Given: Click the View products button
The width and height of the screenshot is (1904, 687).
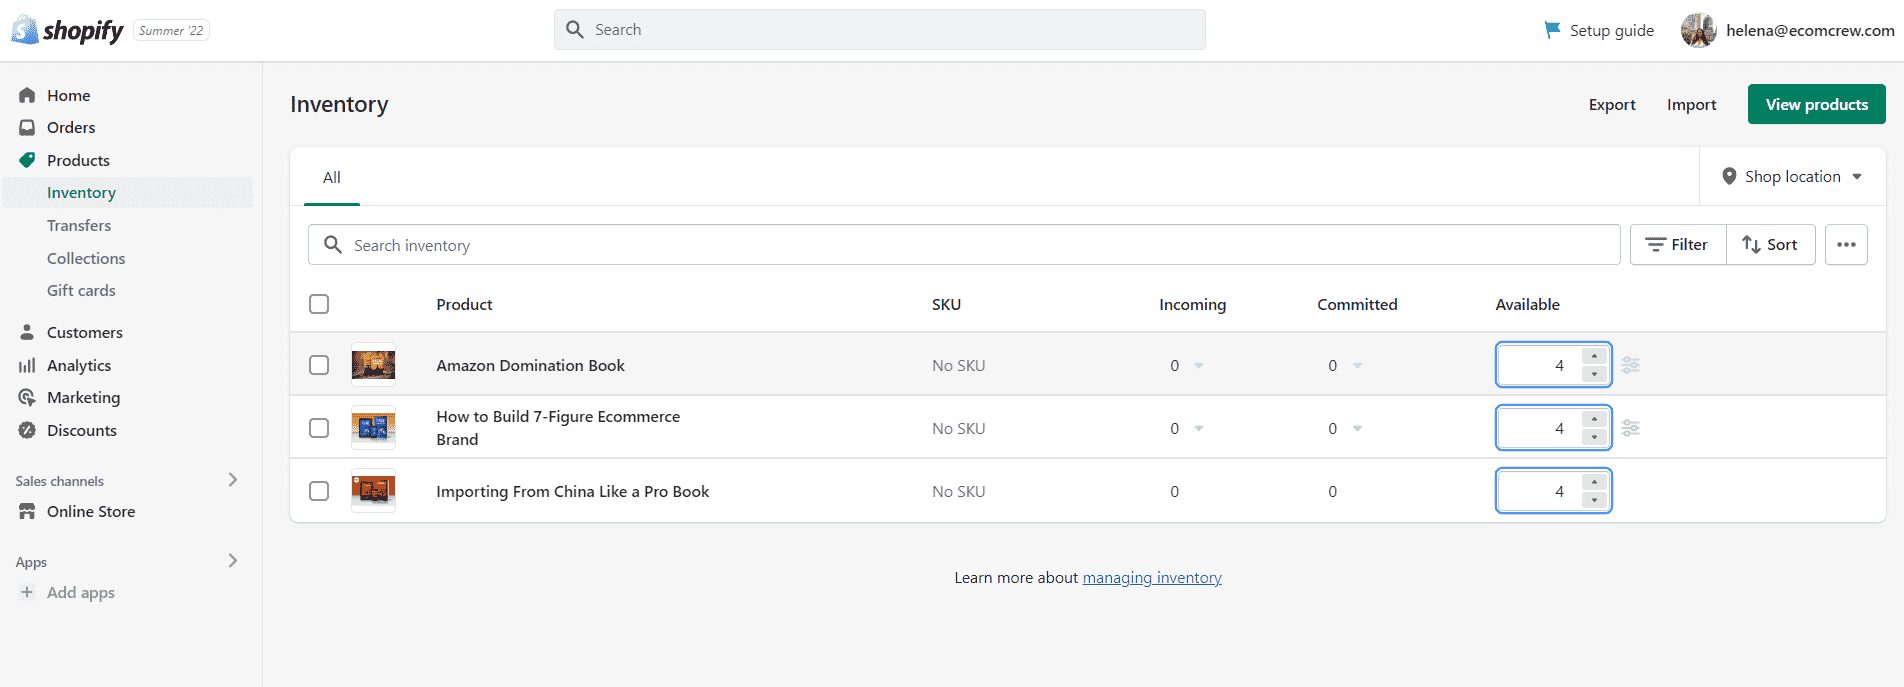Looking at the screenshot, I should pyautogui.click(x=1816, y=104).
